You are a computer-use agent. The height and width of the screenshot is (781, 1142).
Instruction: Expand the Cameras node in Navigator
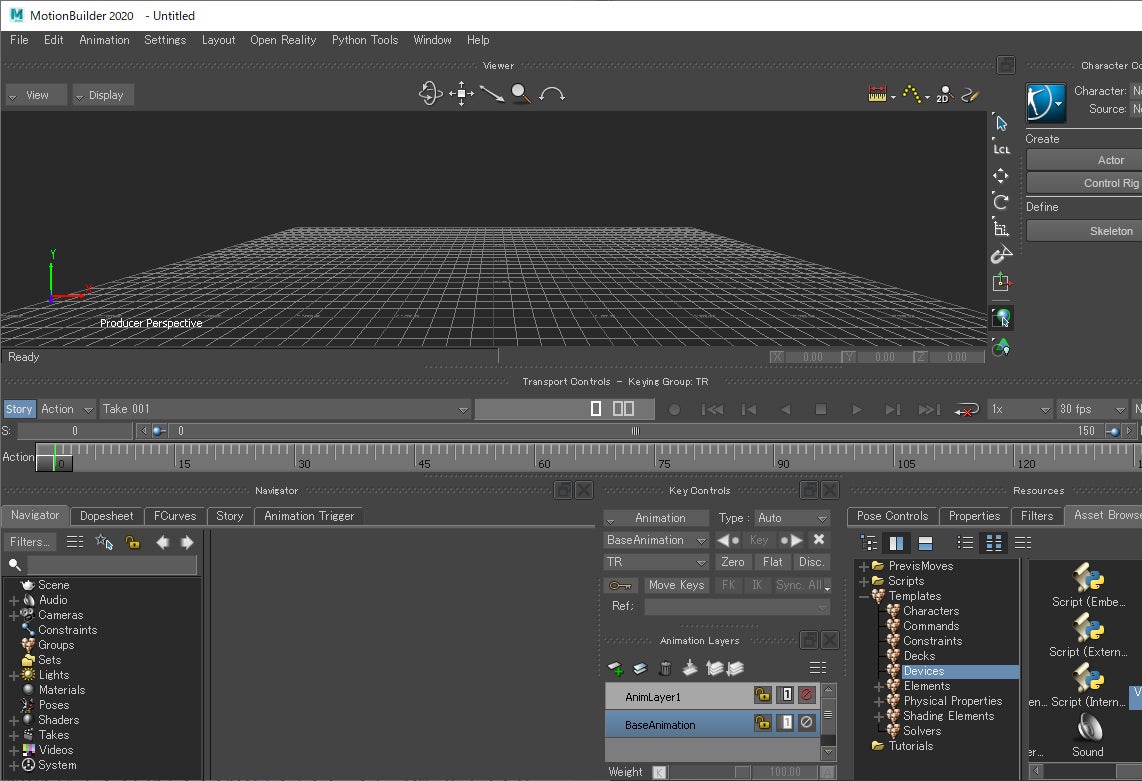tap(14, 616)
